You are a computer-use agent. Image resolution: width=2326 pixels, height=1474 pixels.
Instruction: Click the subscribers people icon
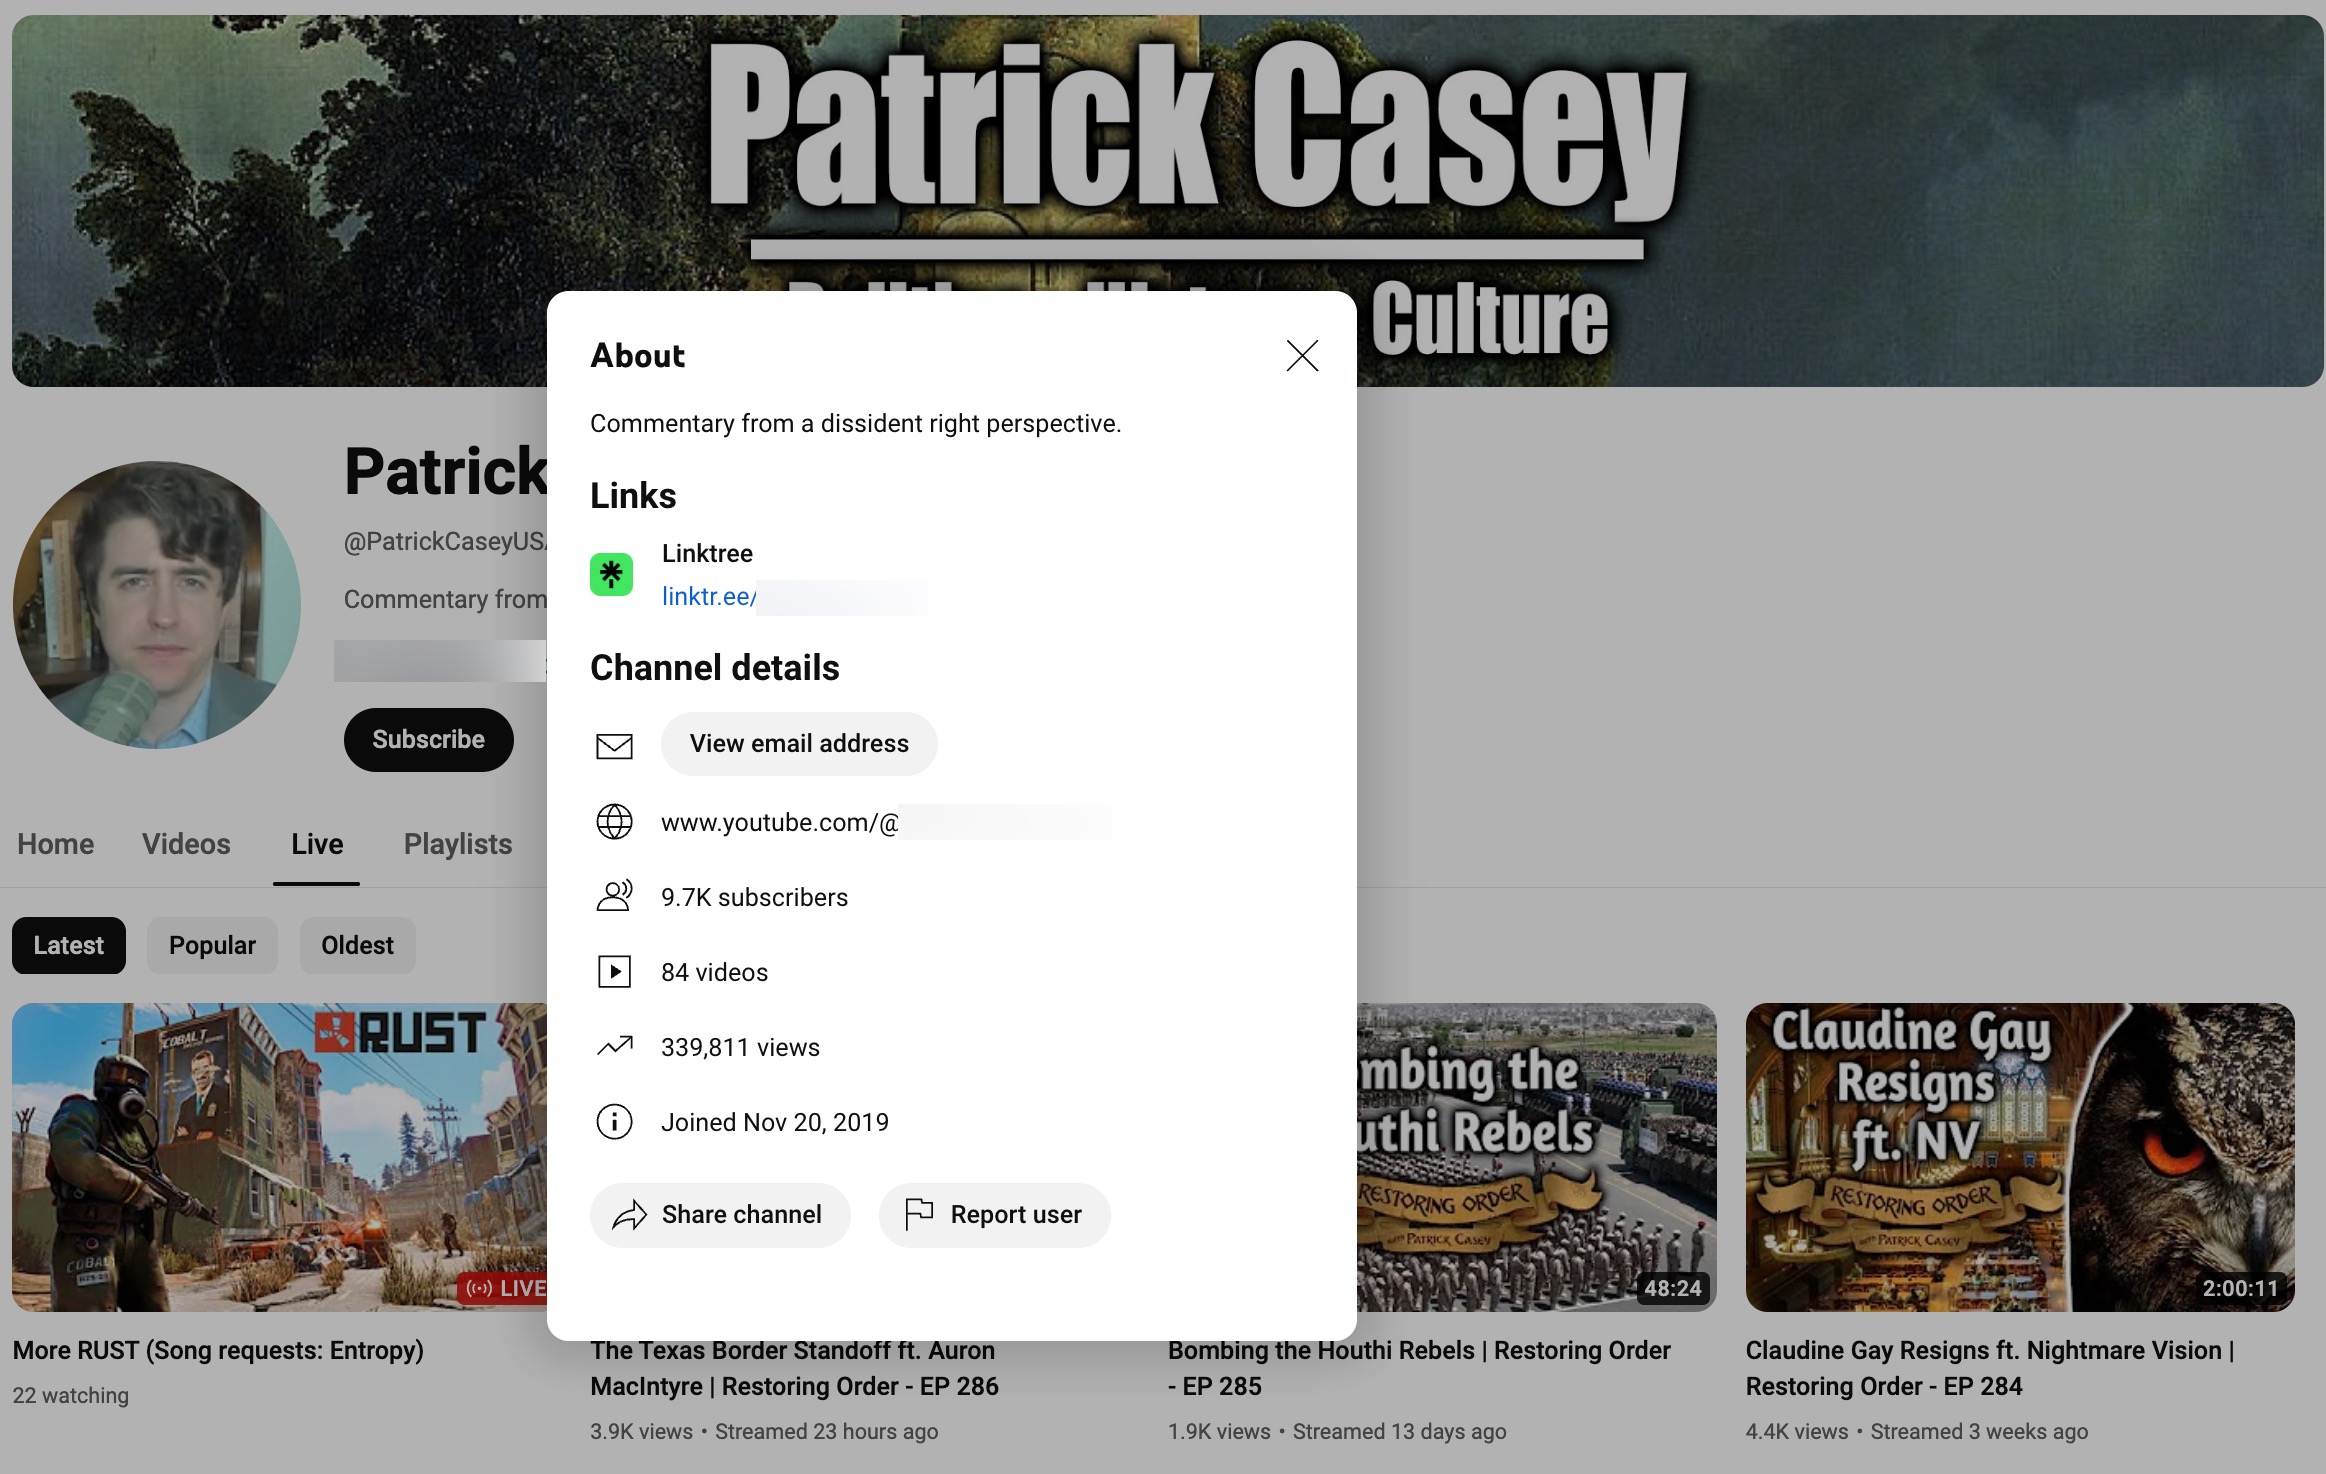[x=614, y=896]
